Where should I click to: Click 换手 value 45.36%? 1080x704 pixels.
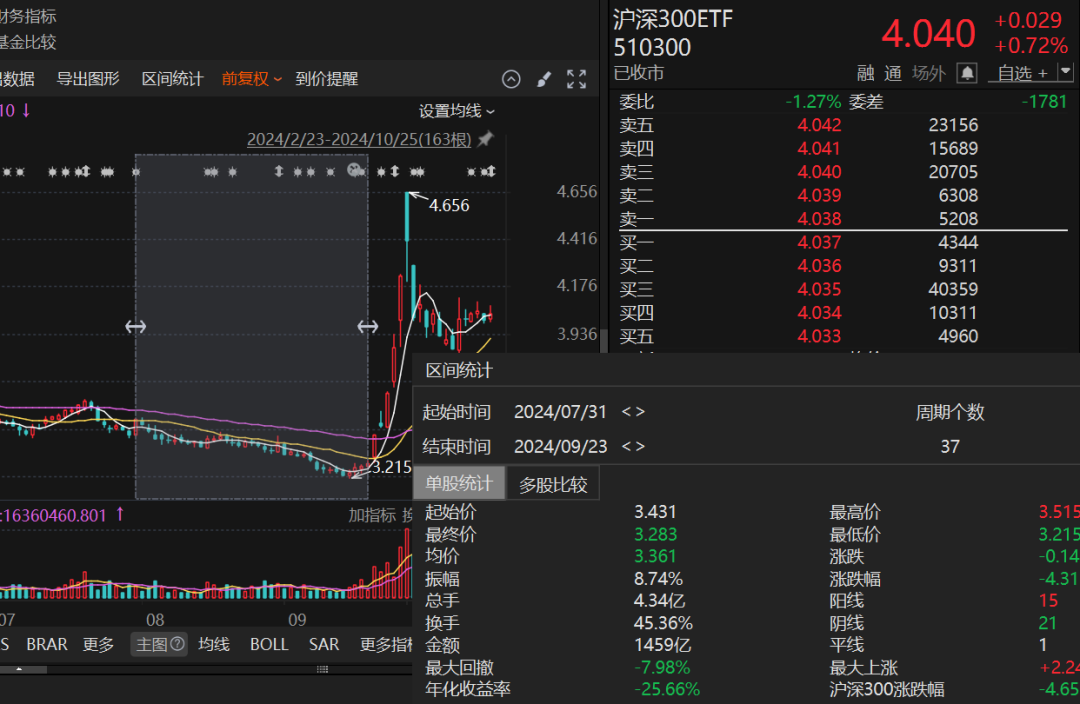tap(663, 623)
